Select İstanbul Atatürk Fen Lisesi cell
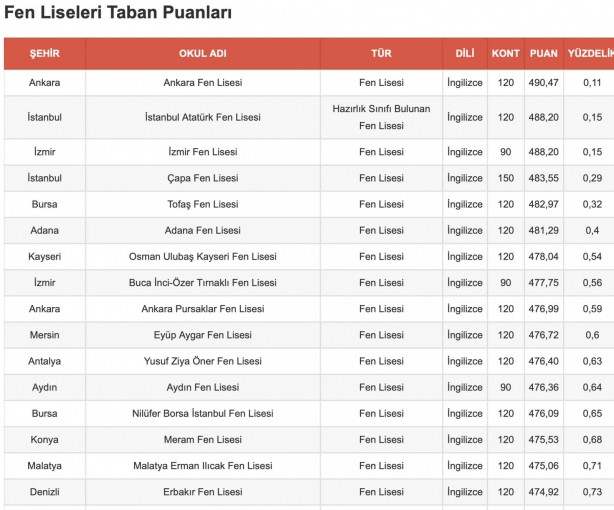 tap(202, 117)
